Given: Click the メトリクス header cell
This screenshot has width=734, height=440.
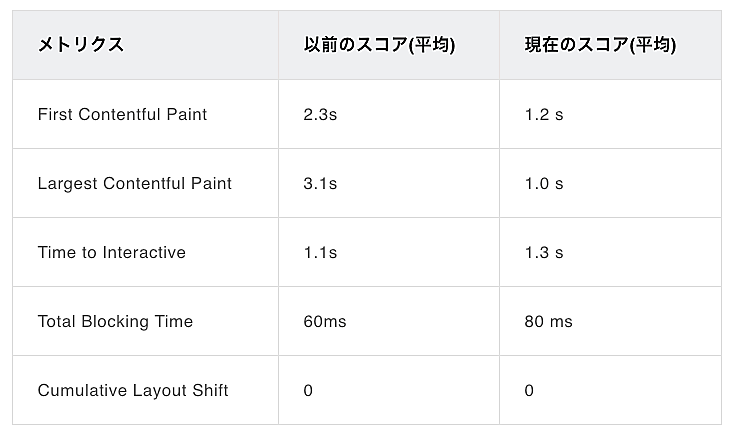Looking at the screenshot, I should coord(81,45).
